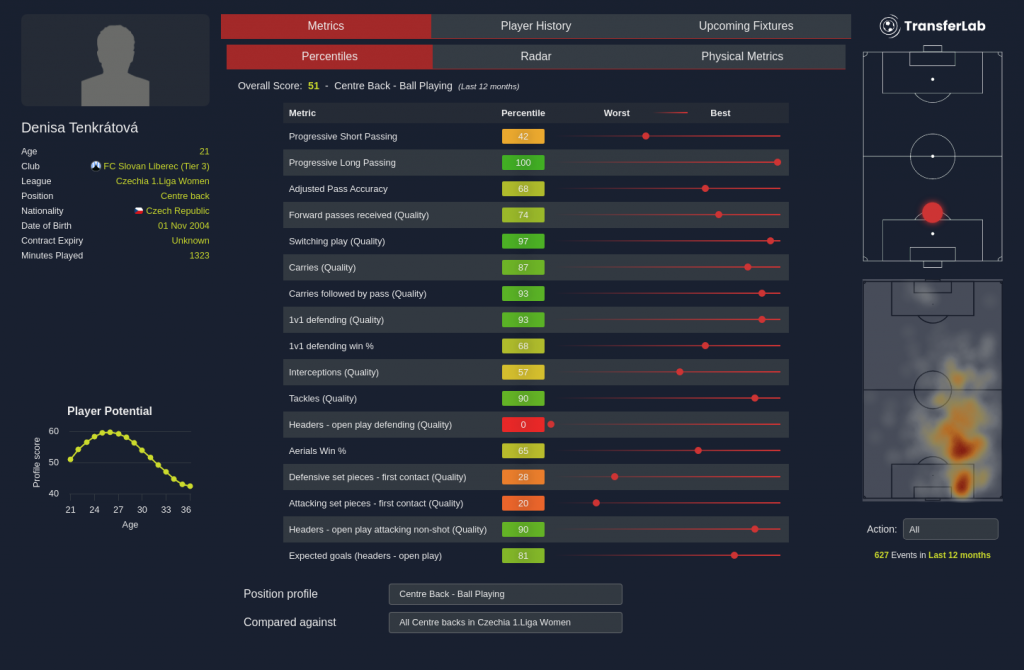Viewport: 1024px width, 670px height.
Task: Expand the Compared against dropdown
Action: 505,622
